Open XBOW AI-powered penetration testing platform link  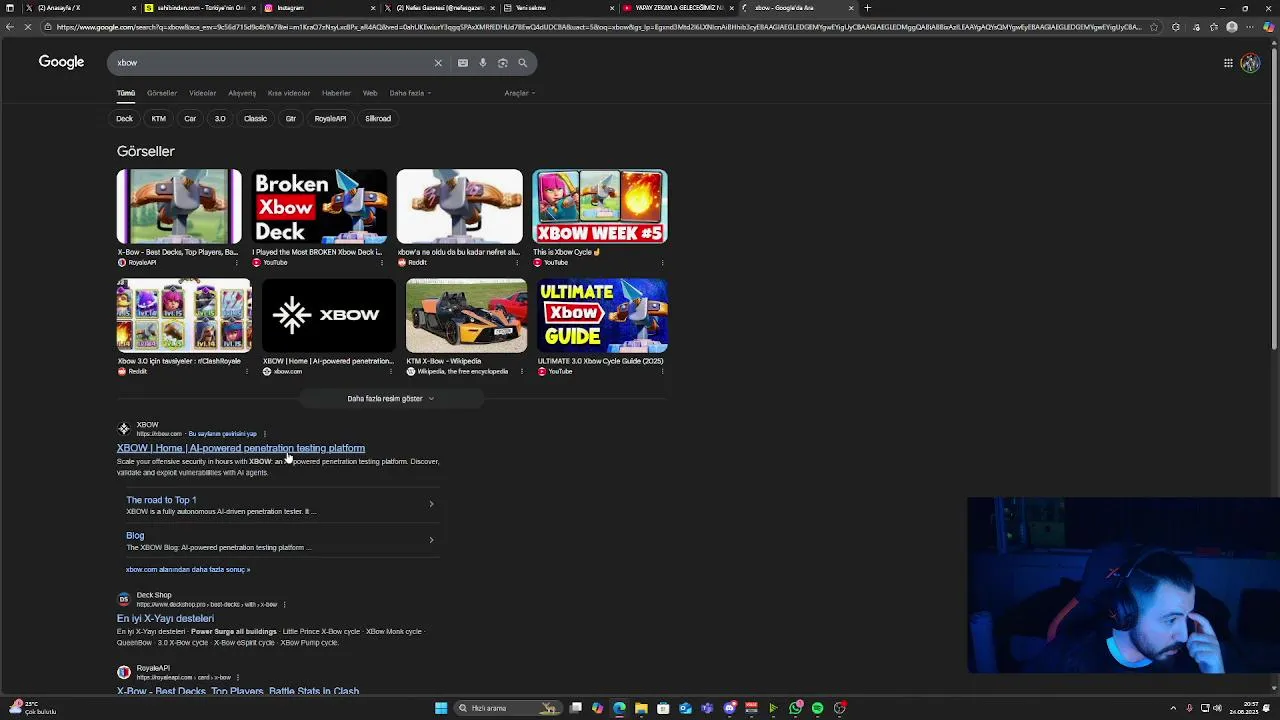241,448
